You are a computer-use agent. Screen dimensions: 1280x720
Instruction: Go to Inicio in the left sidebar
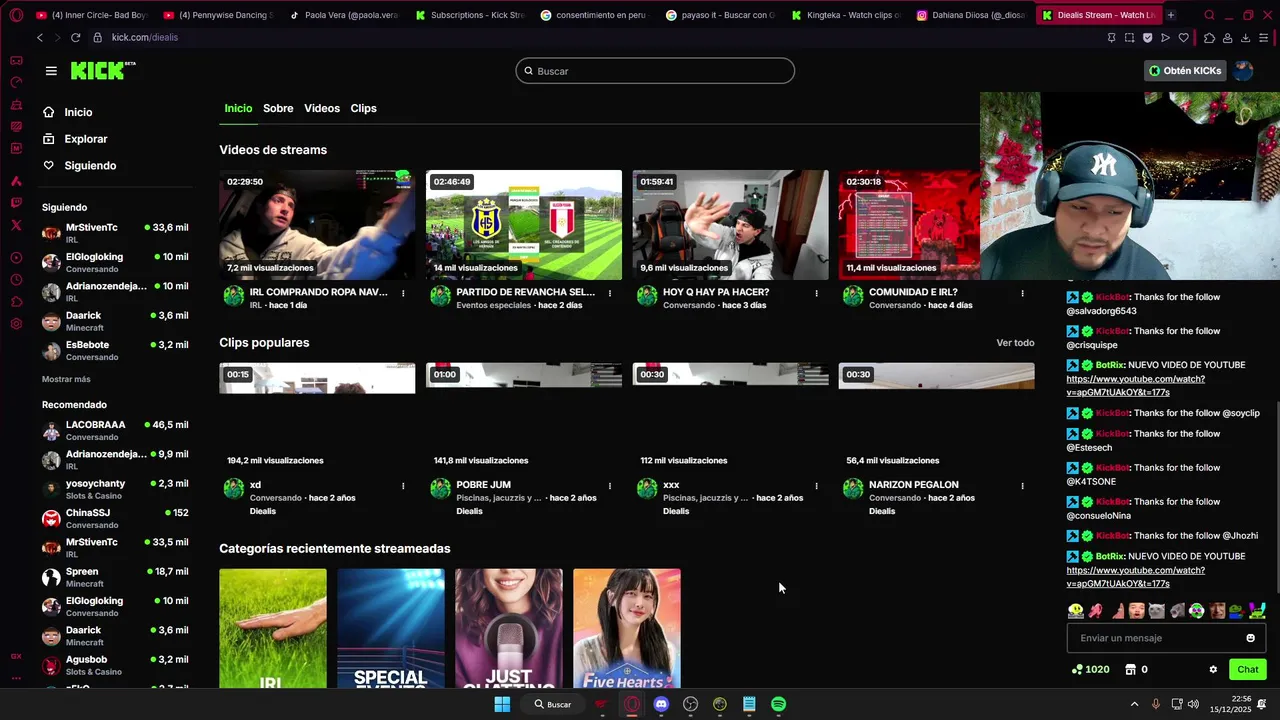click(x=67, y=112)
